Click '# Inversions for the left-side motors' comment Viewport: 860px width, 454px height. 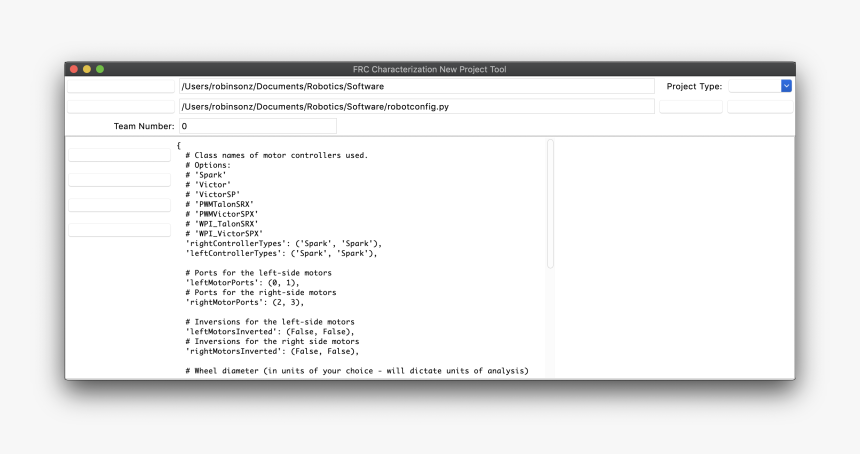[270, 322]
